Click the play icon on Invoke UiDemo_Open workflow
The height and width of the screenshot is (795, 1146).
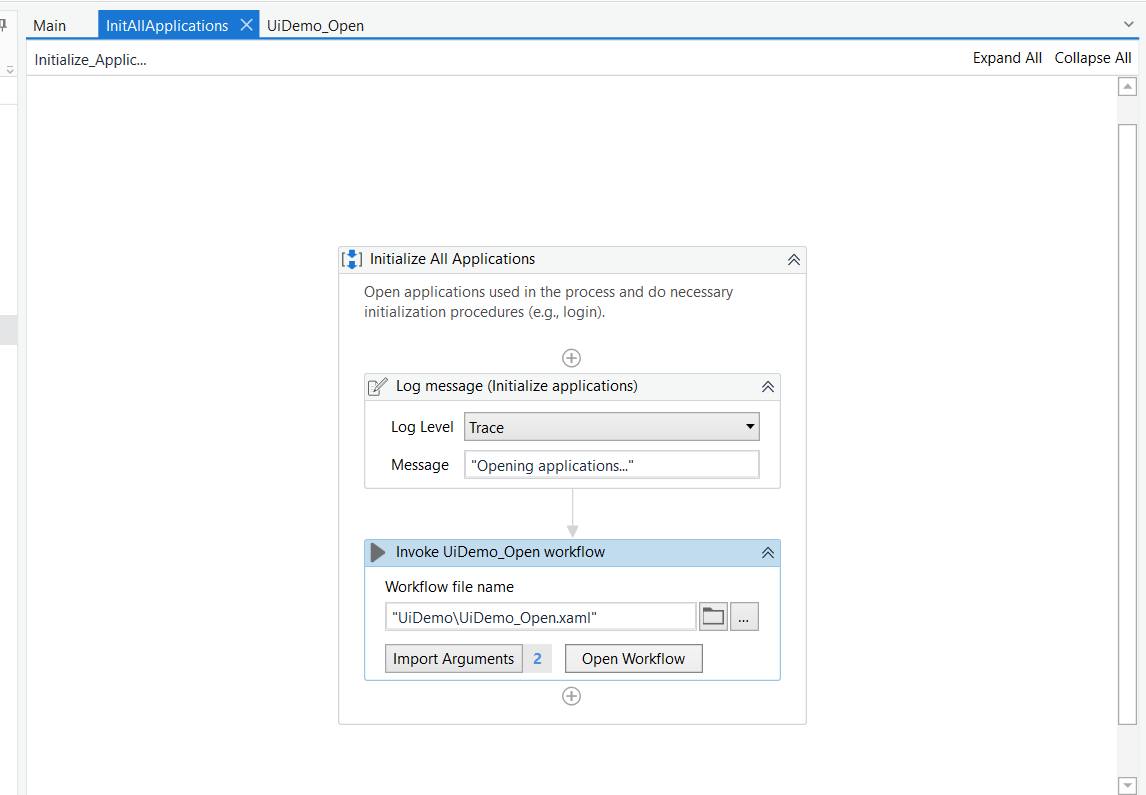click(377, 551)
